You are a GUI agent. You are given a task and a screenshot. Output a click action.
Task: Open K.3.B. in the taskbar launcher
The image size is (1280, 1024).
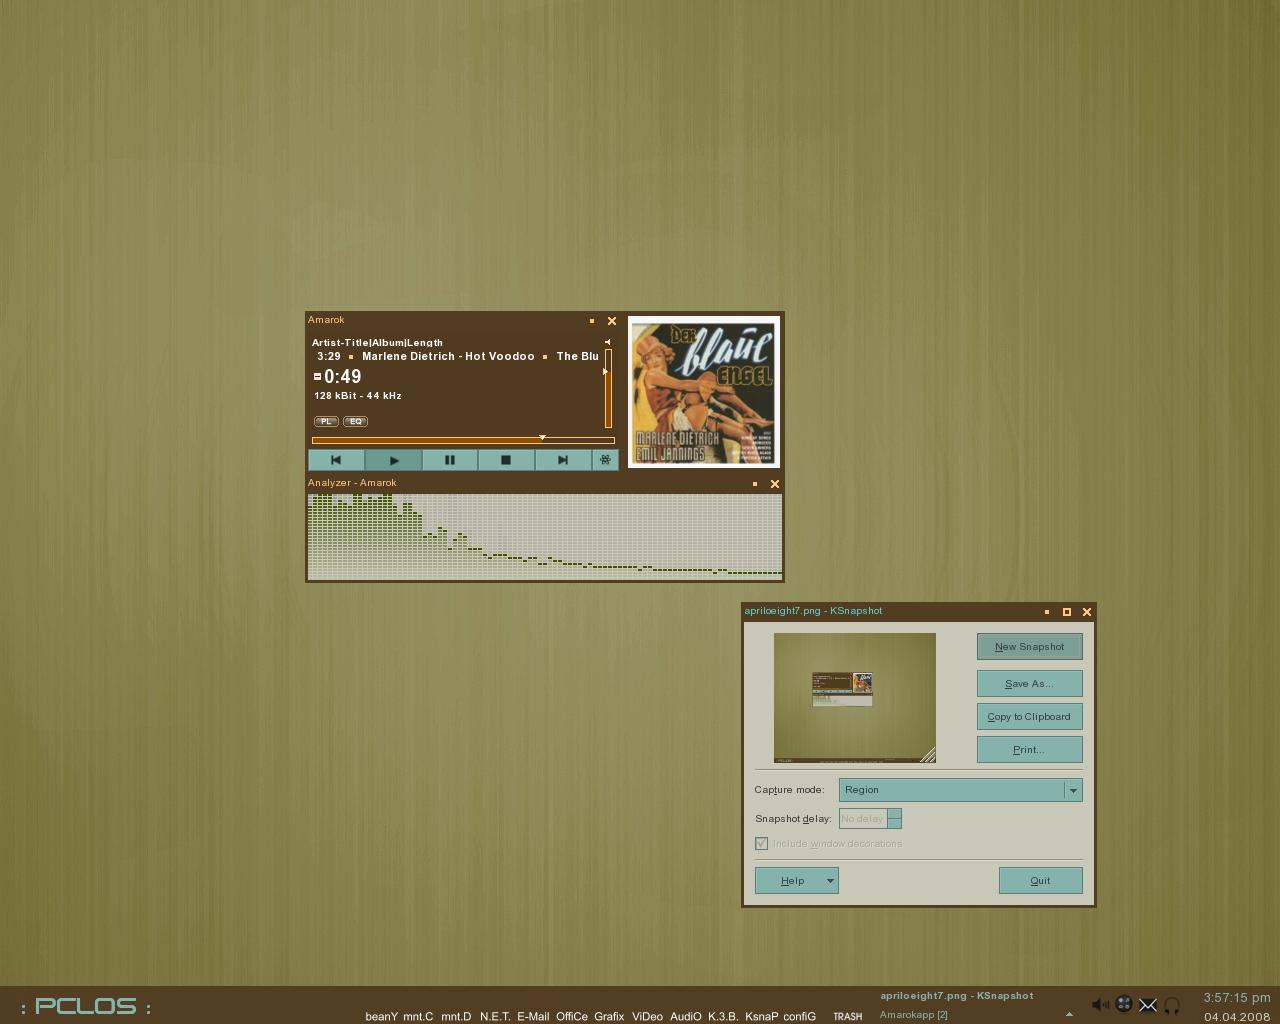723,1016
